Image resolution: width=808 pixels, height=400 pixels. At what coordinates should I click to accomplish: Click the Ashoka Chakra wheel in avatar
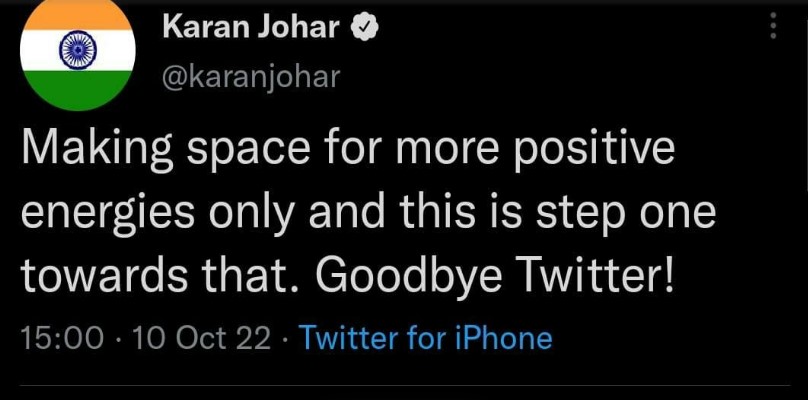[77, 48]
